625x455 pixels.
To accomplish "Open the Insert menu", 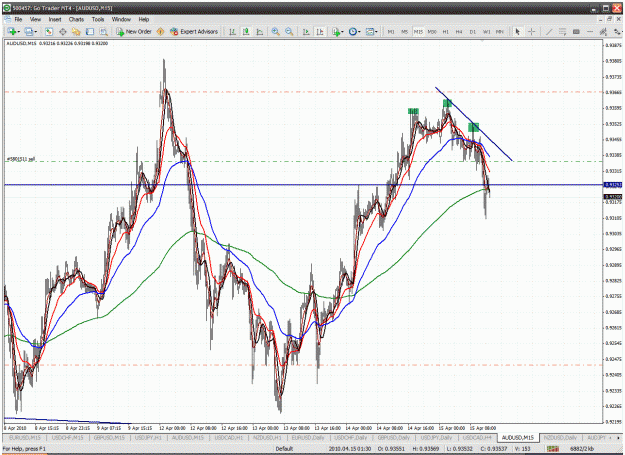I will pyautogui.click(x=55, y=19).
